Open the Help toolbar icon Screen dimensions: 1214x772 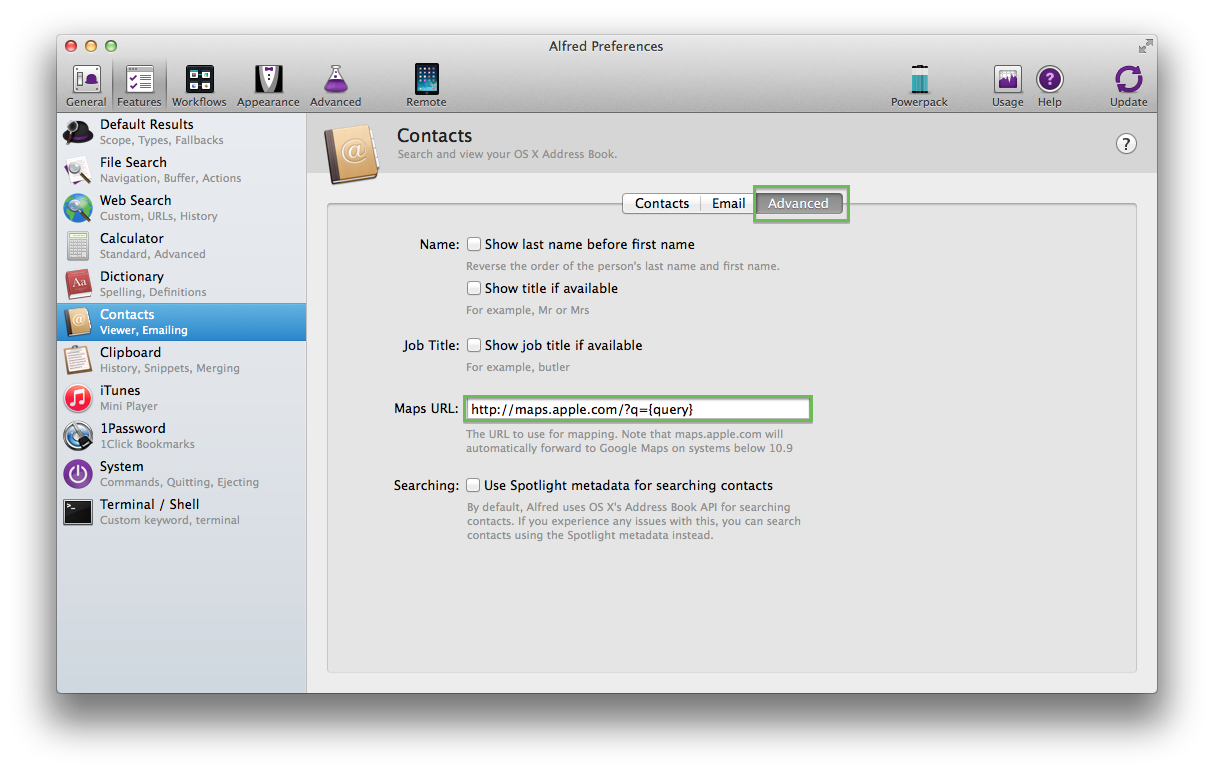(1049, 79)
